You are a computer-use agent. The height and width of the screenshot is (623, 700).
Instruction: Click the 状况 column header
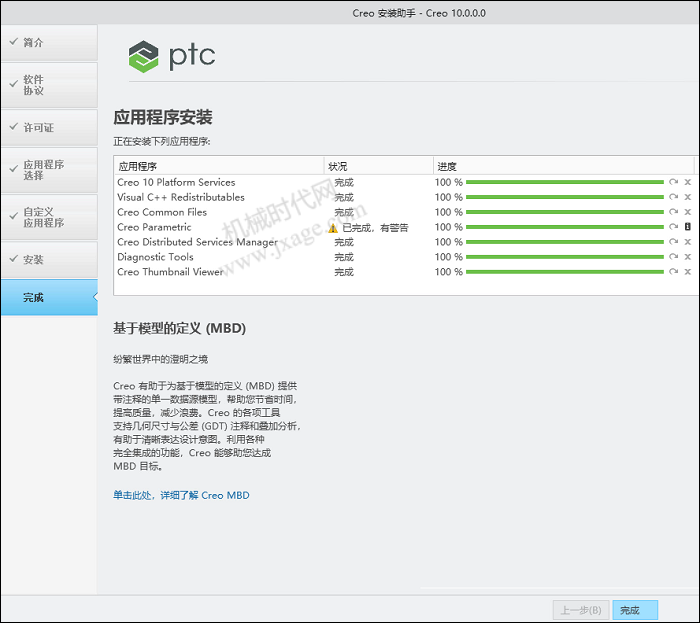tap(379, 166)
